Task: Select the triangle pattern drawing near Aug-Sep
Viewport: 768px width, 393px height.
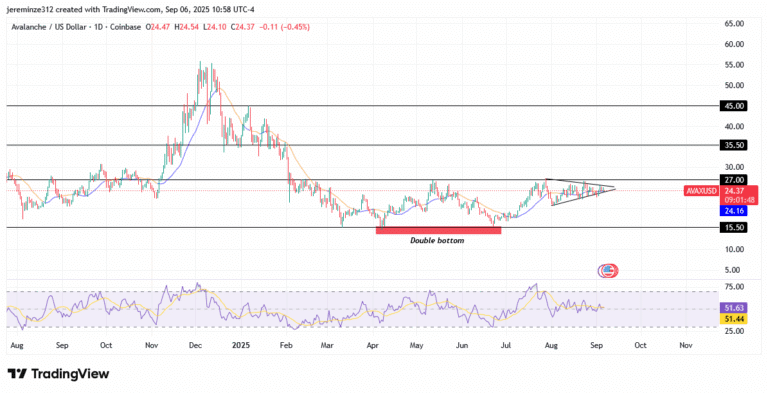Action: point(580,192)
